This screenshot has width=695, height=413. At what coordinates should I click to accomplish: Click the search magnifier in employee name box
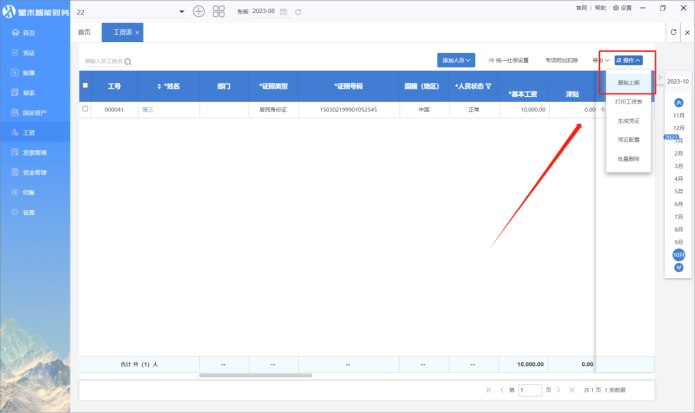point(128,61)
